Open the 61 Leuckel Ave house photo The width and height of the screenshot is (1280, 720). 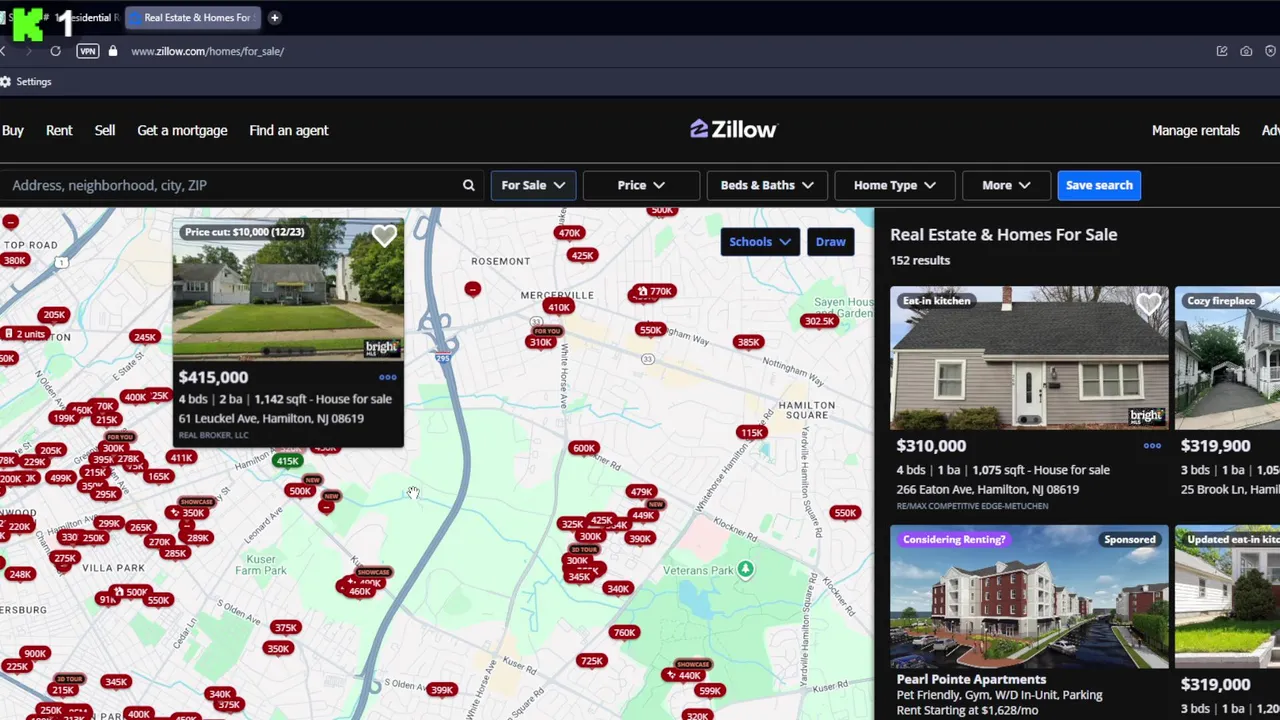(x=288, y=290)
